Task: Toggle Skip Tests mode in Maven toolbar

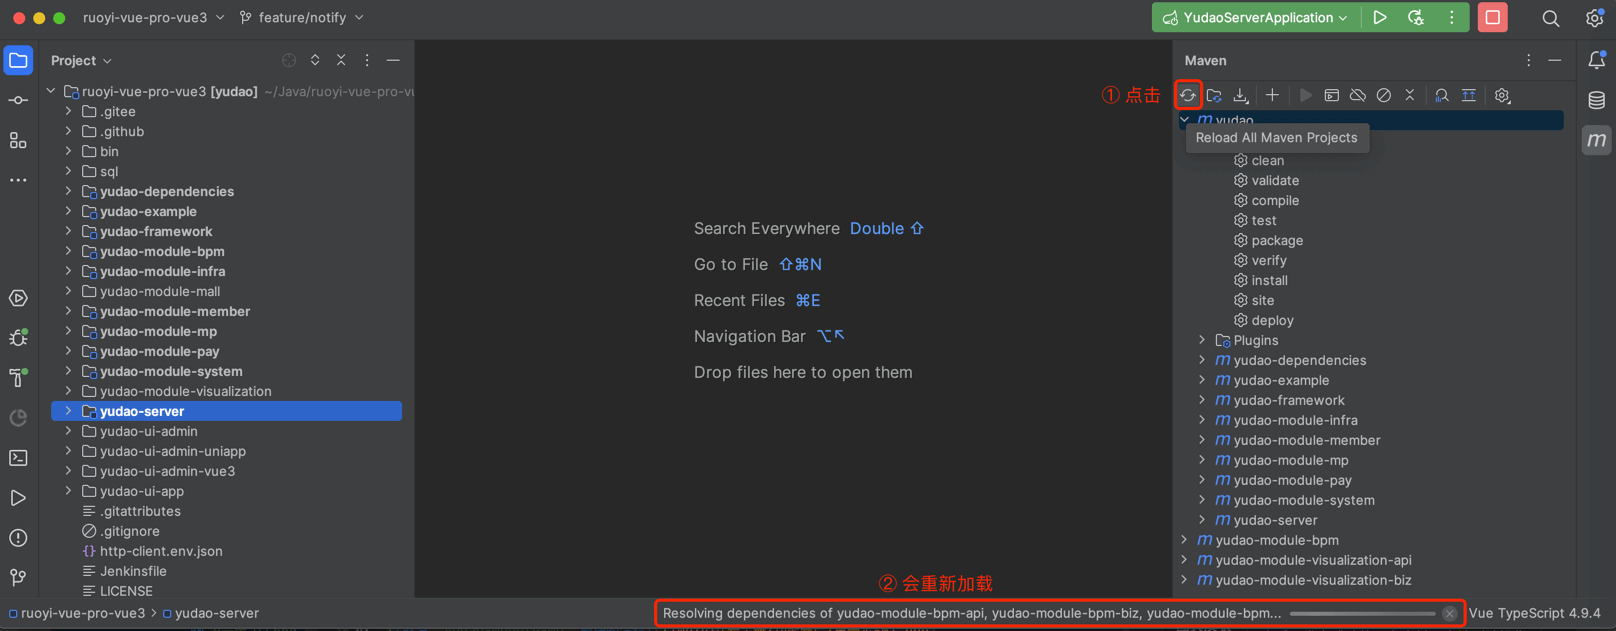Action: [1383, 96]
